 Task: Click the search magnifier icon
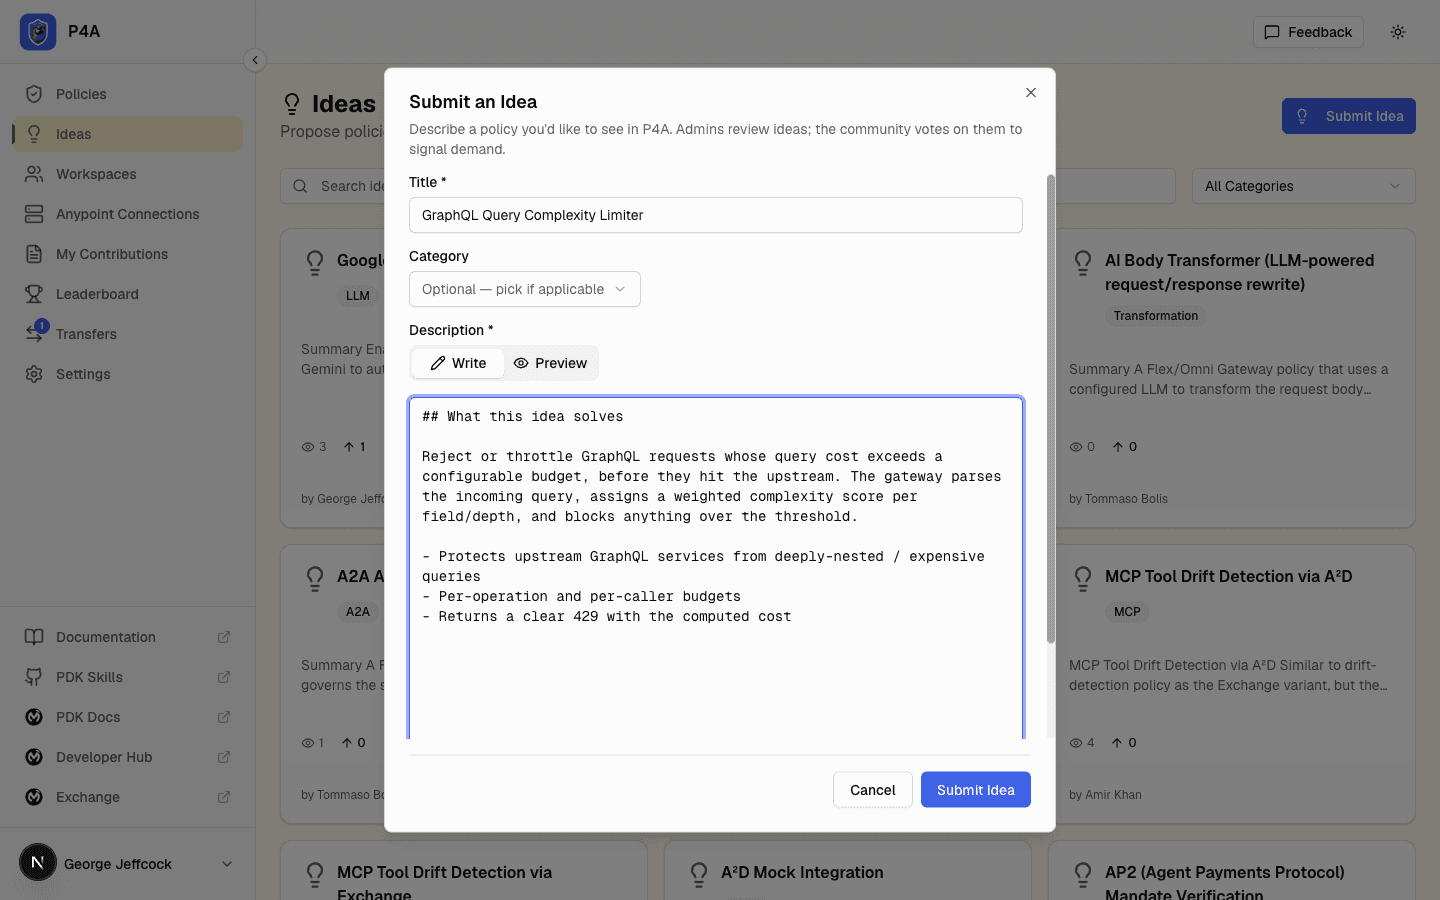click(300, 186)
